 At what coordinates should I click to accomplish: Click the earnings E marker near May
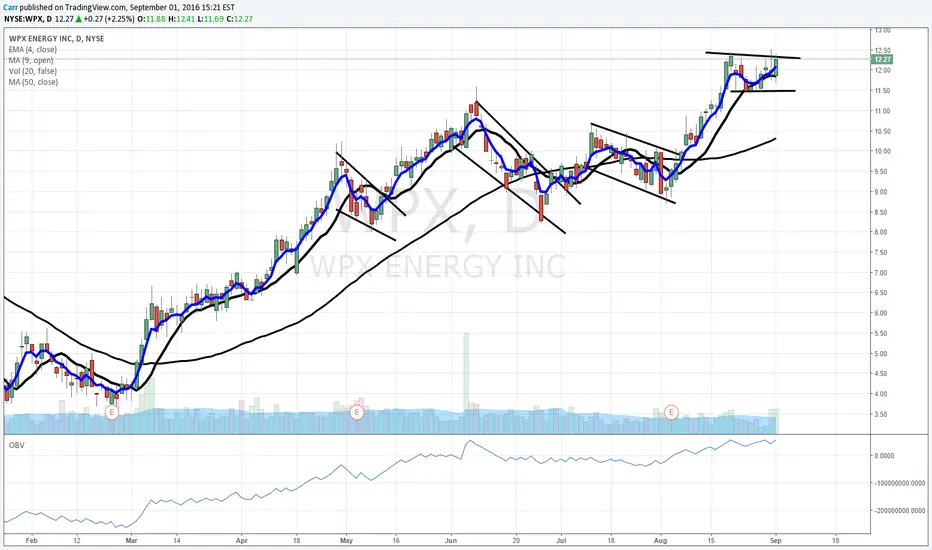pos(357,412)
